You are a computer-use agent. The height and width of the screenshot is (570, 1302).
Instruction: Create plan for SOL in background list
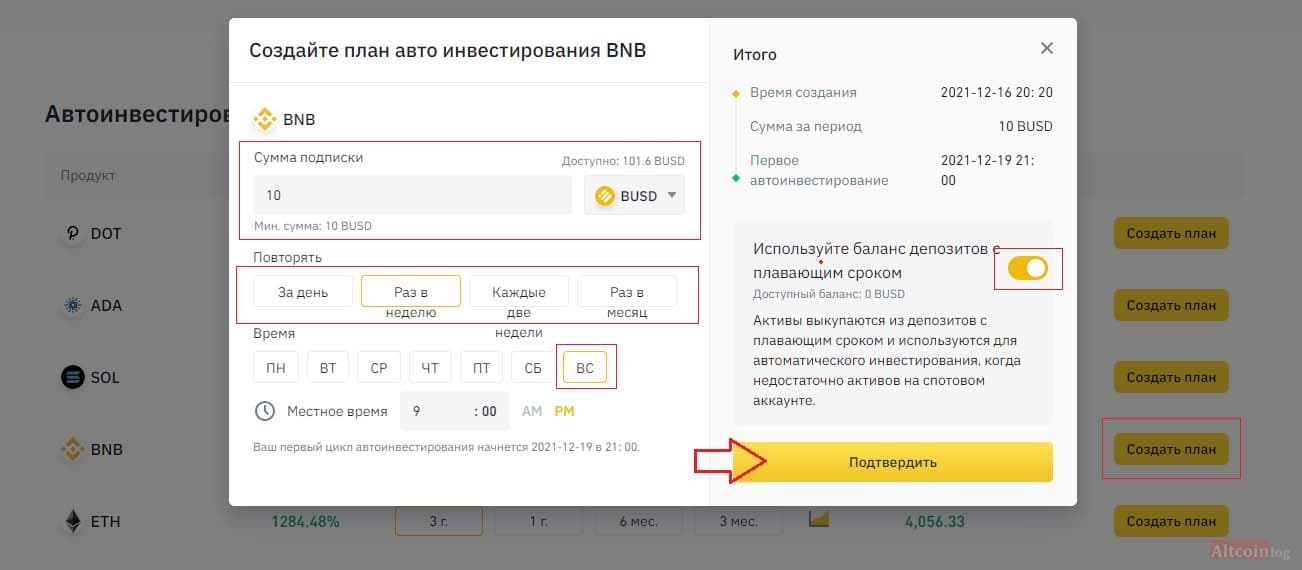point(1171,378)
